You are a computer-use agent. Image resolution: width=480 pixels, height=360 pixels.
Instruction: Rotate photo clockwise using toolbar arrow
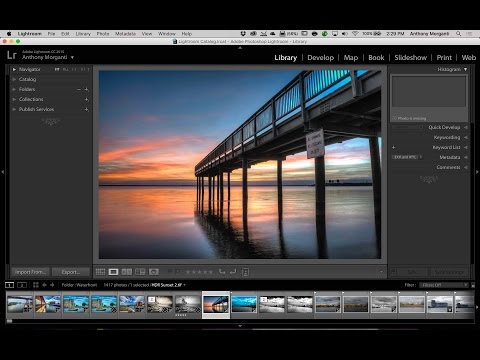[233, 272]
